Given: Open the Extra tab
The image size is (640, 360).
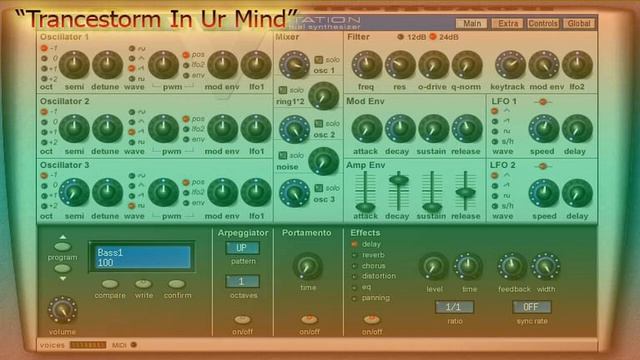Looking at the screenshot, I should [x=507, y=23].
